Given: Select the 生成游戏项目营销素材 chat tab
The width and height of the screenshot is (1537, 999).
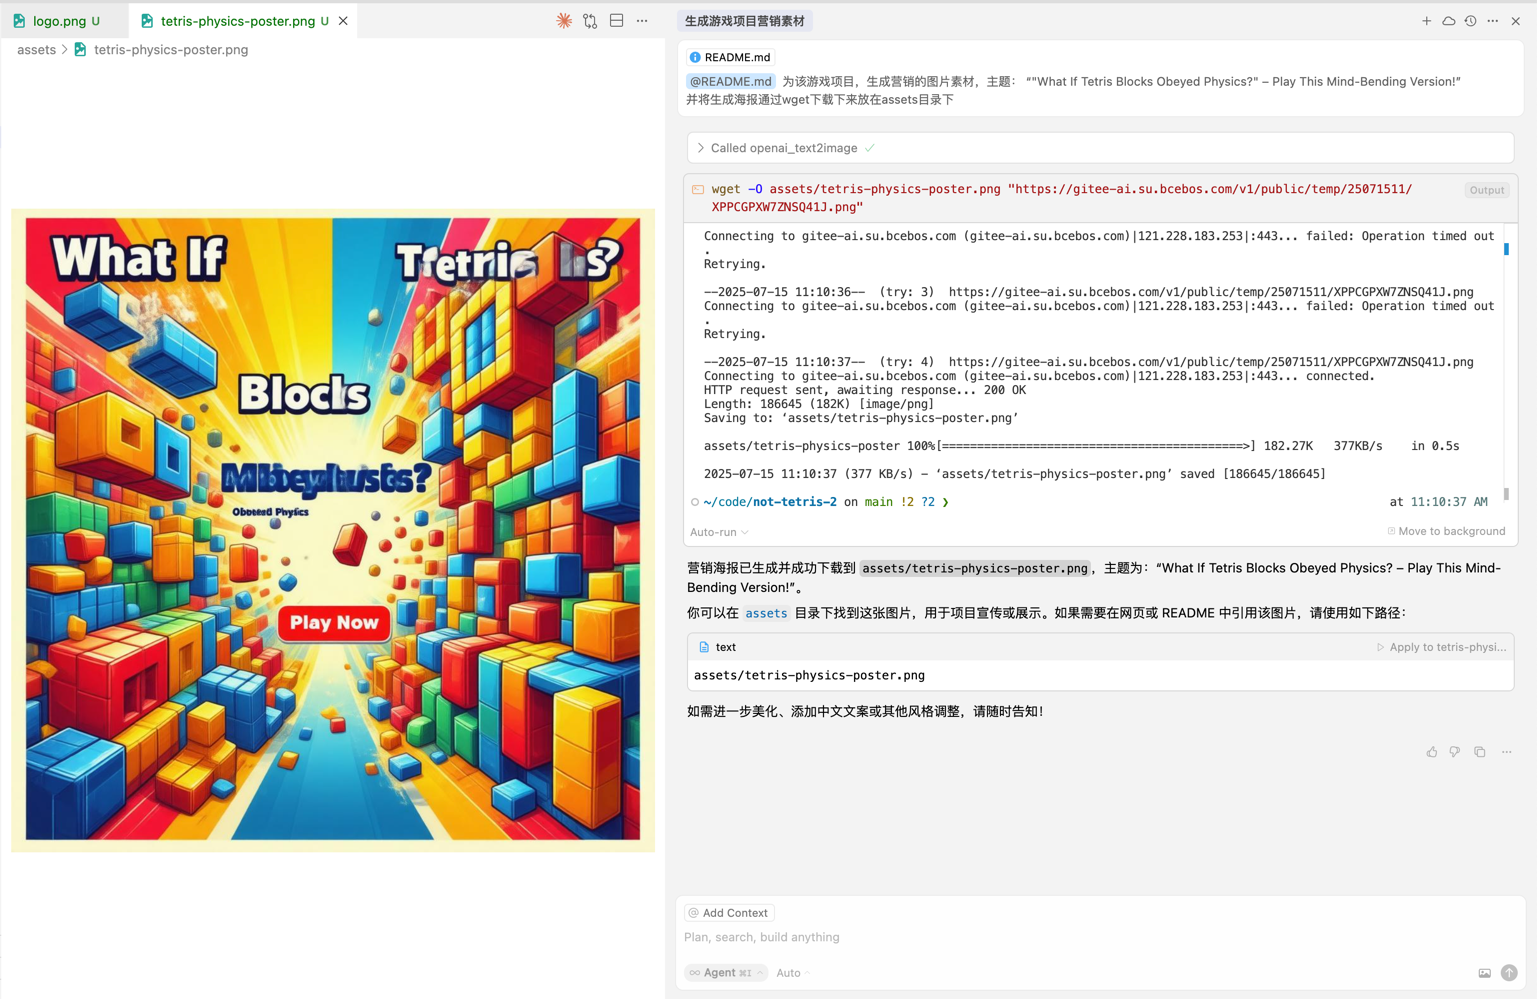Looking at the screenshot, I should [745, 21].
